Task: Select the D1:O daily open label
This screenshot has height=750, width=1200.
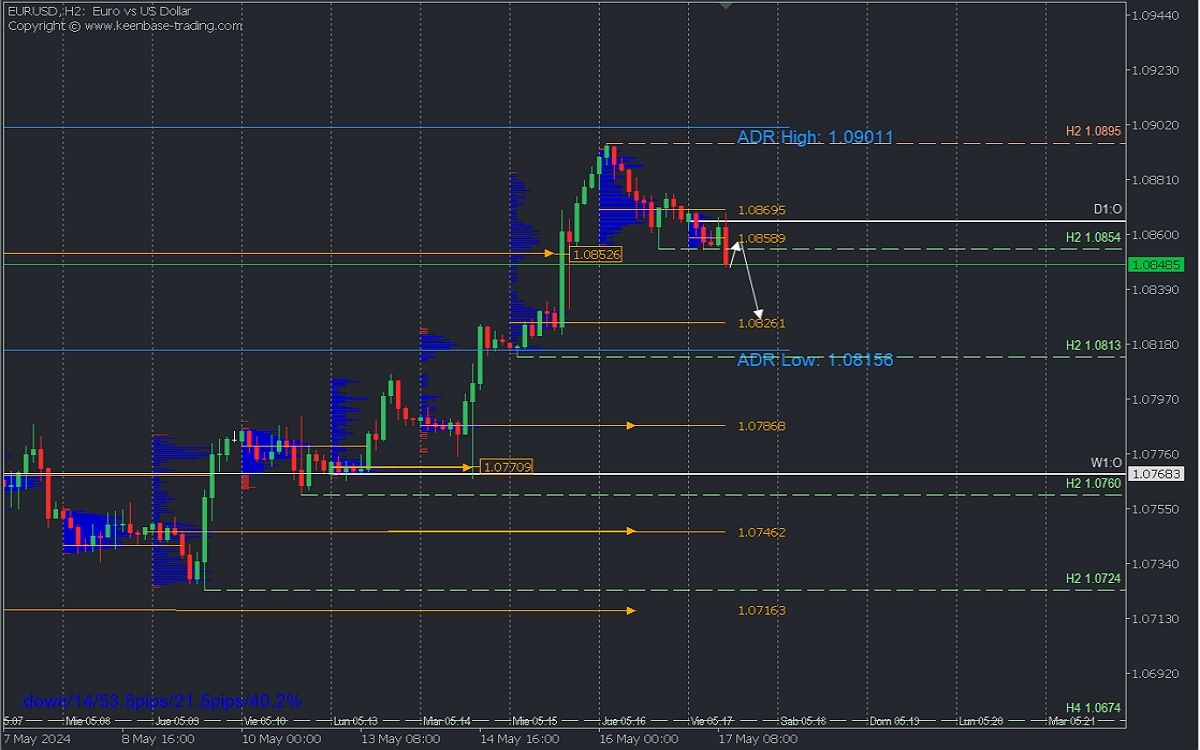Action: pyautogui.click(x=1107, y=209)
